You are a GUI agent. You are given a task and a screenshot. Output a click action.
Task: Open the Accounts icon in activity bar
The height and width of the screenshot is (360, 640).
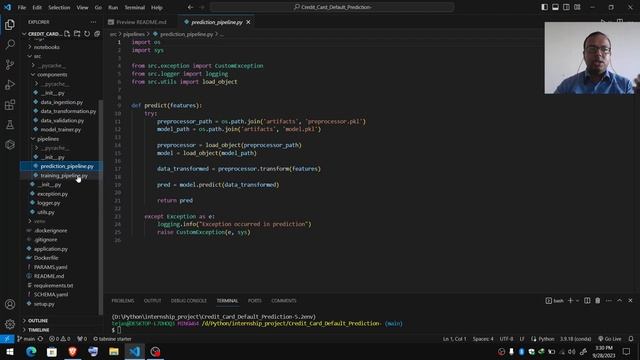pyautogui.click(x=10, y=304)
